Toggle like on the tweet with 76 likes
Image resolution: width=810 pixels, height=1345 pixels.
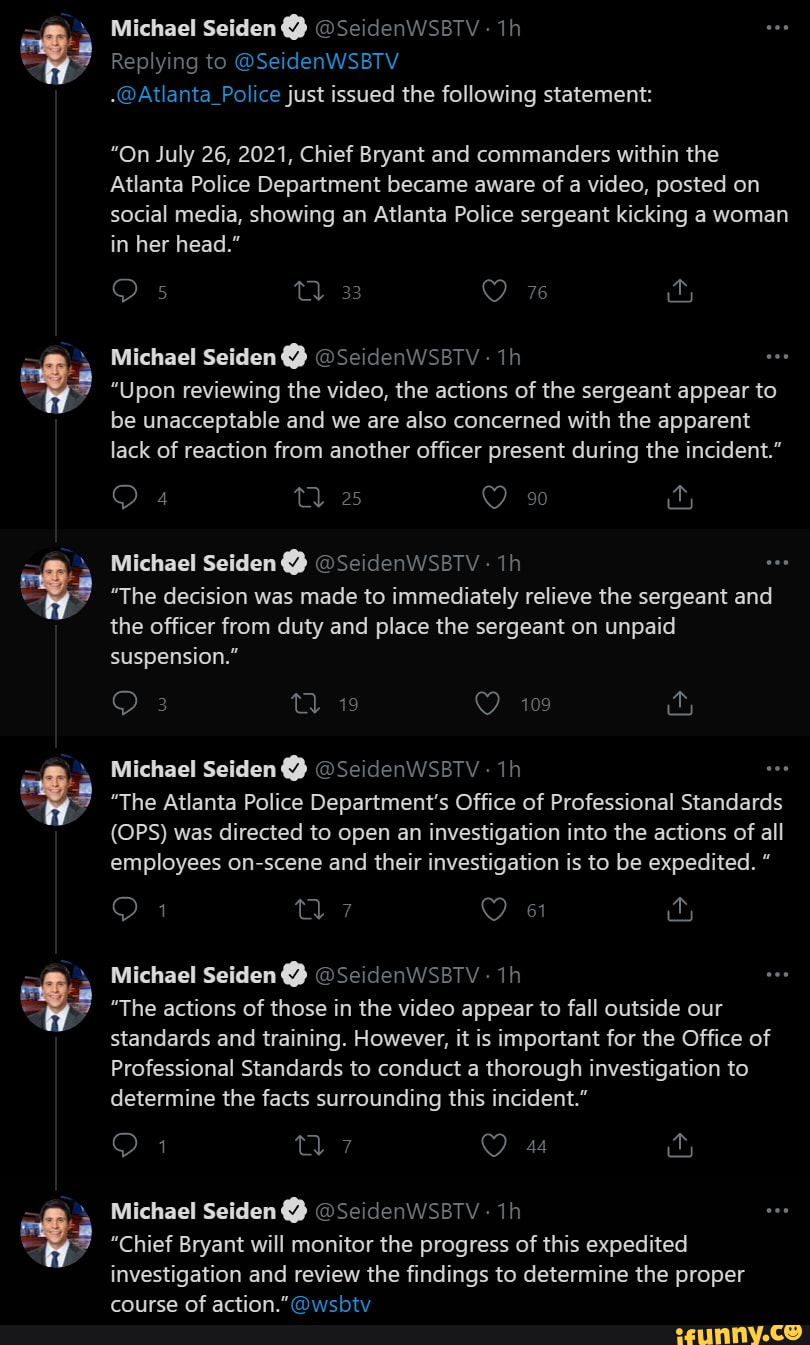[493, 291]
